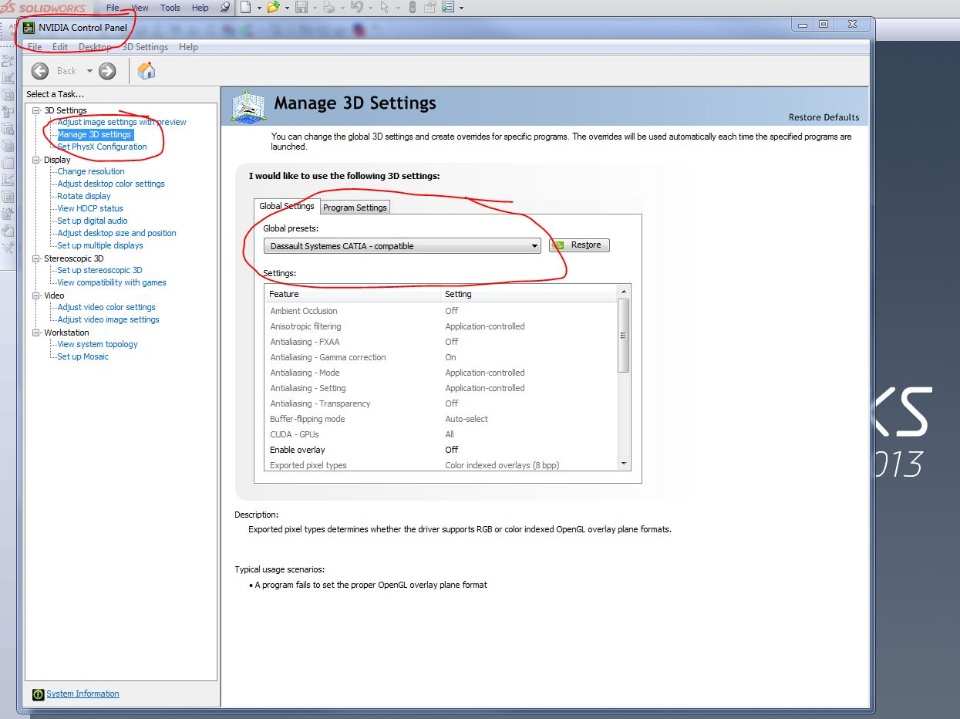Image resolution: width=960 pixels, height=719 pixels.
Task: Open dropdown arrow beside SolidWorks Open icon
Action: tap(287, 8)
